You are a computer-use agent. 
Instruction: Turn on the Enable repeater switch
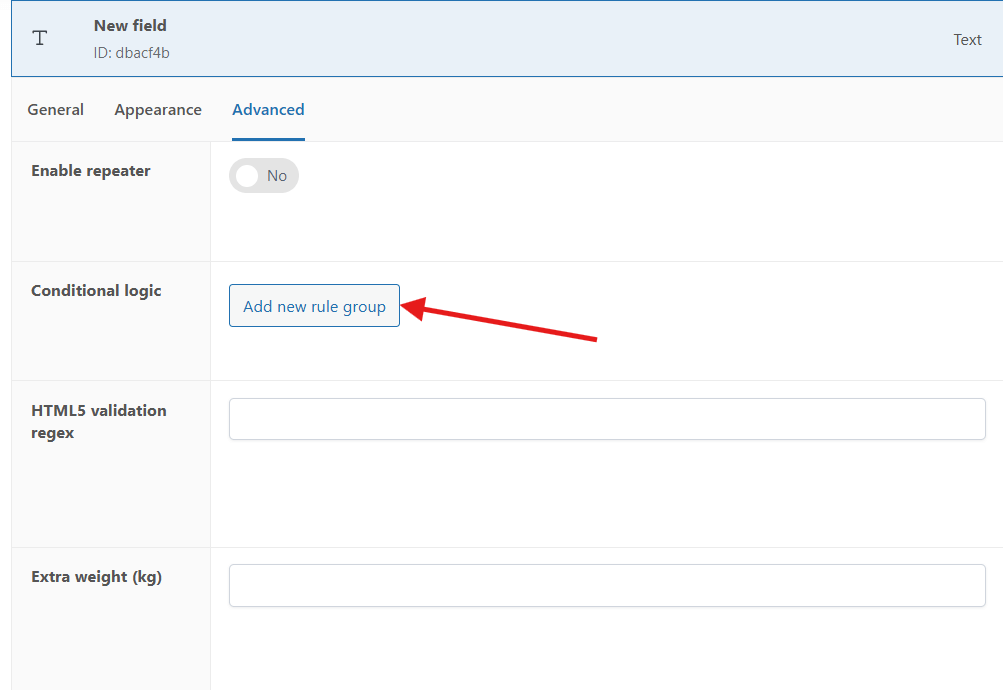point(264,176)
